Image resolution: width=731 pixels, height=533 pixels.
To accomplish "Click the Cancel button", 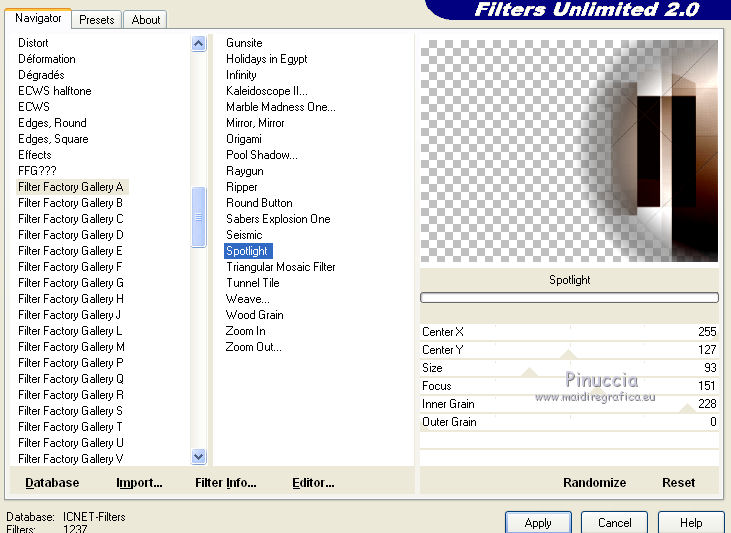I will 614,523.
